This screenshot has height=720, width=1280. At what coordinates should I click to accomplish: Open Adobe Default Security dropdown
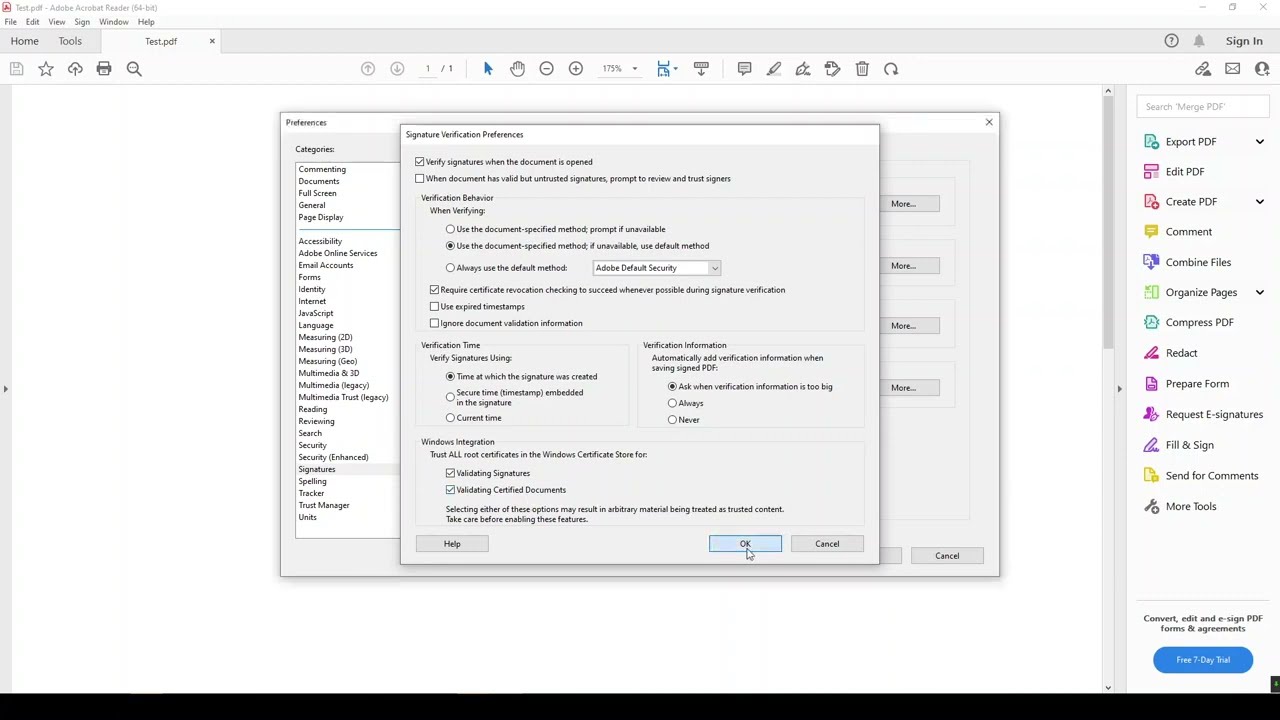[x=656, y=268]
